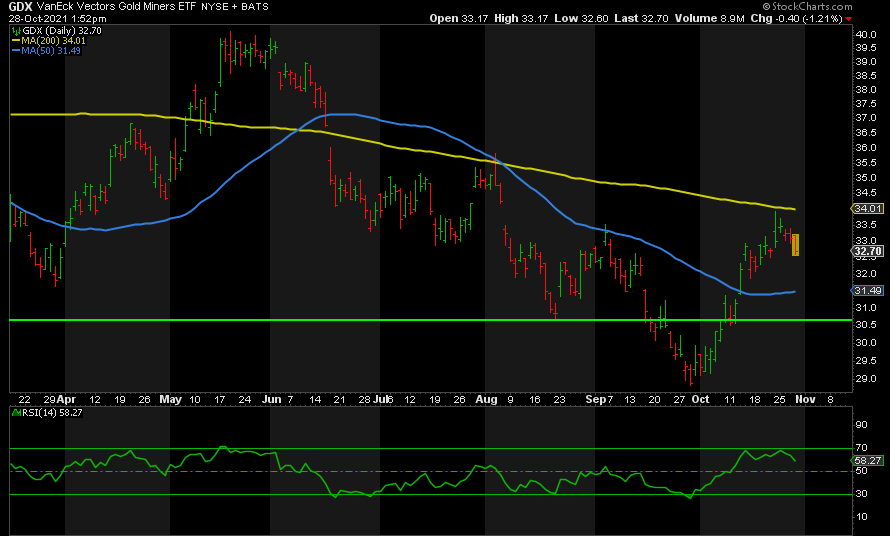Click the StockCharts.com copyright text
This screenshot has height=536, width=890.
tap(807, 6)
